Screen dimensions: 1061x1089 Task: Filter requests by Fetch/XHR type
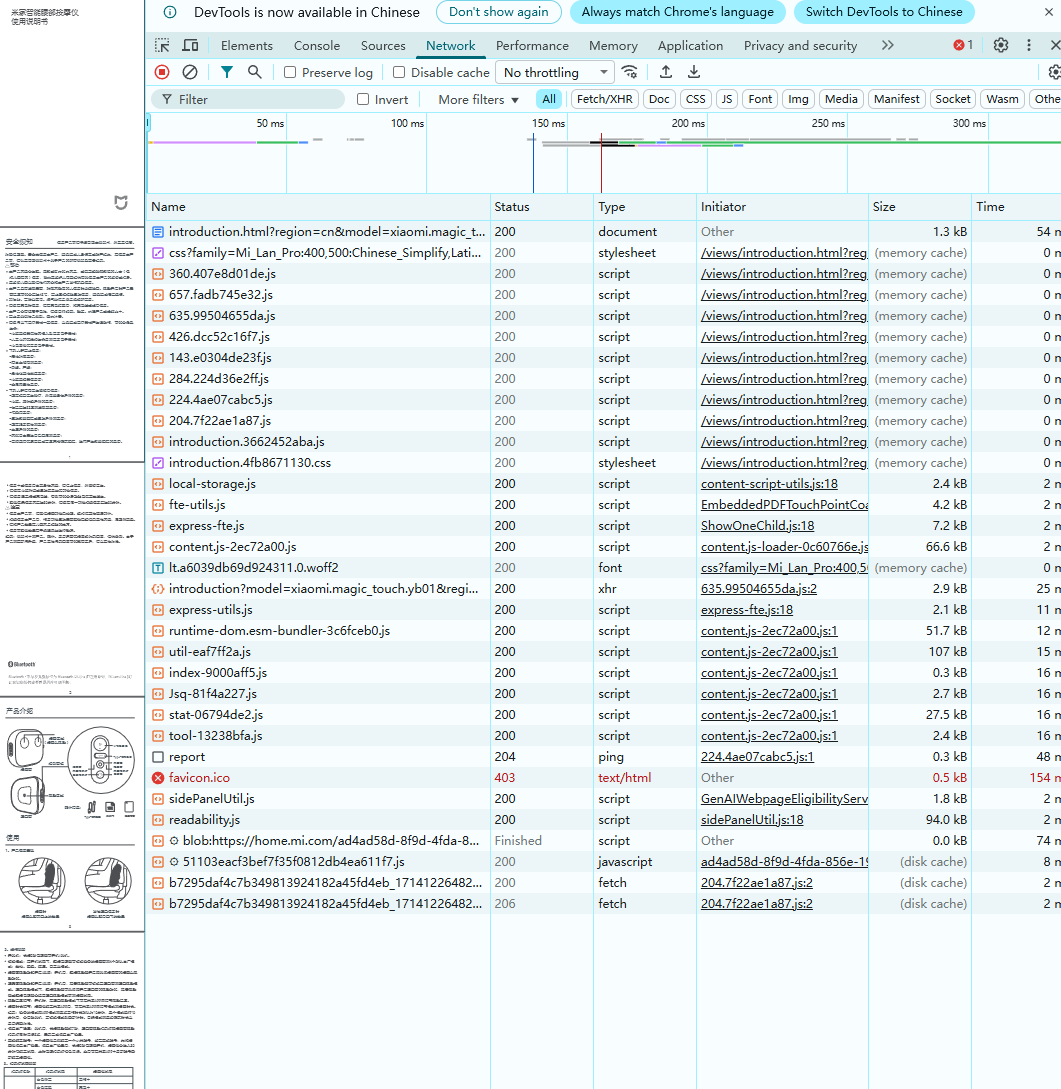tap(605, 99)
